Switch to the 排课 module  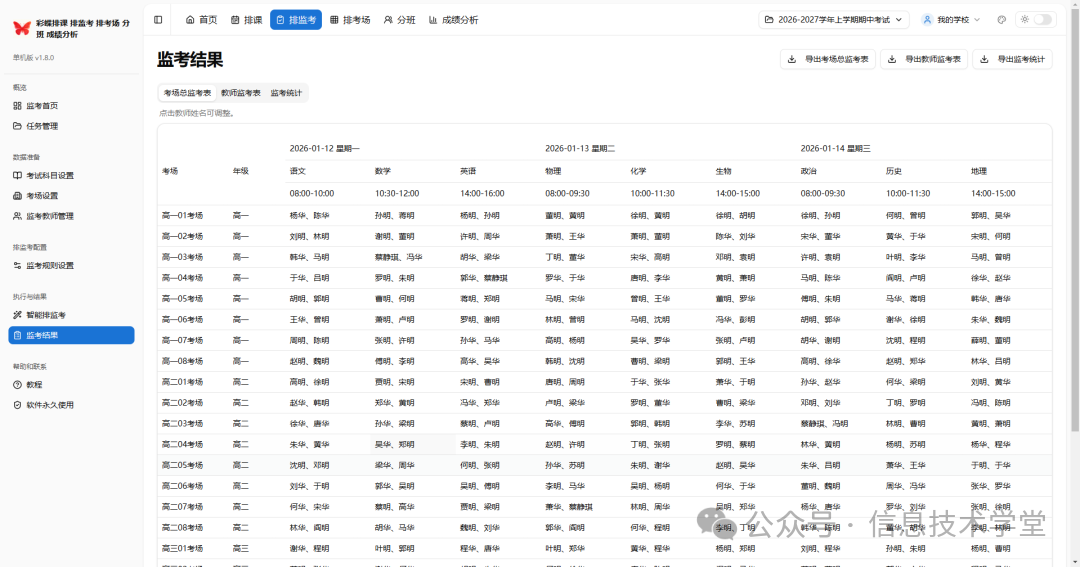click(247, 20)
